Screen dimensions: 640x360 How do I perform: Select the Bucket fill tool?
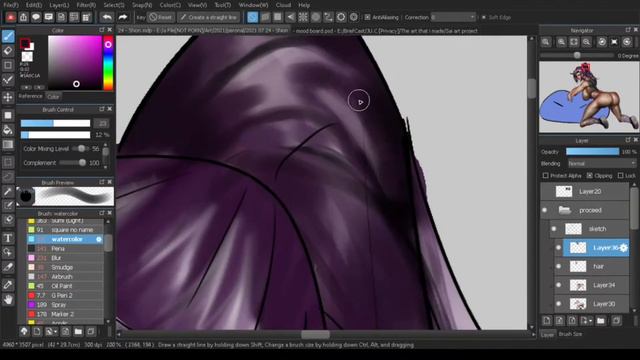8,130
